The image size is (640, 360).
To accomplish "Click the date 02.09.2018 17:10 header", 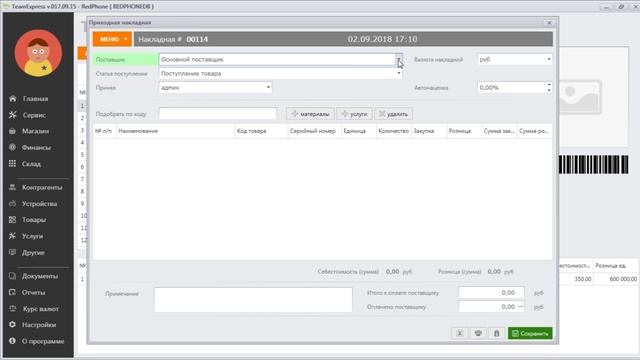I will click(x=382, y=39).
